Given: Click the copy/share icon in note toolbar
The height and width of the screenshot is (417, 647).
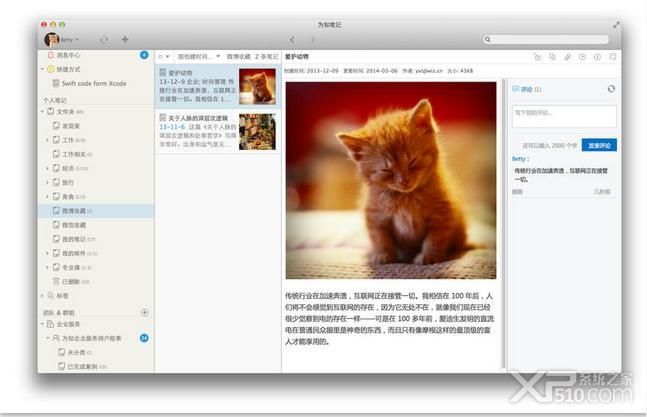Looking at the screenshot, I should [552, 57].
